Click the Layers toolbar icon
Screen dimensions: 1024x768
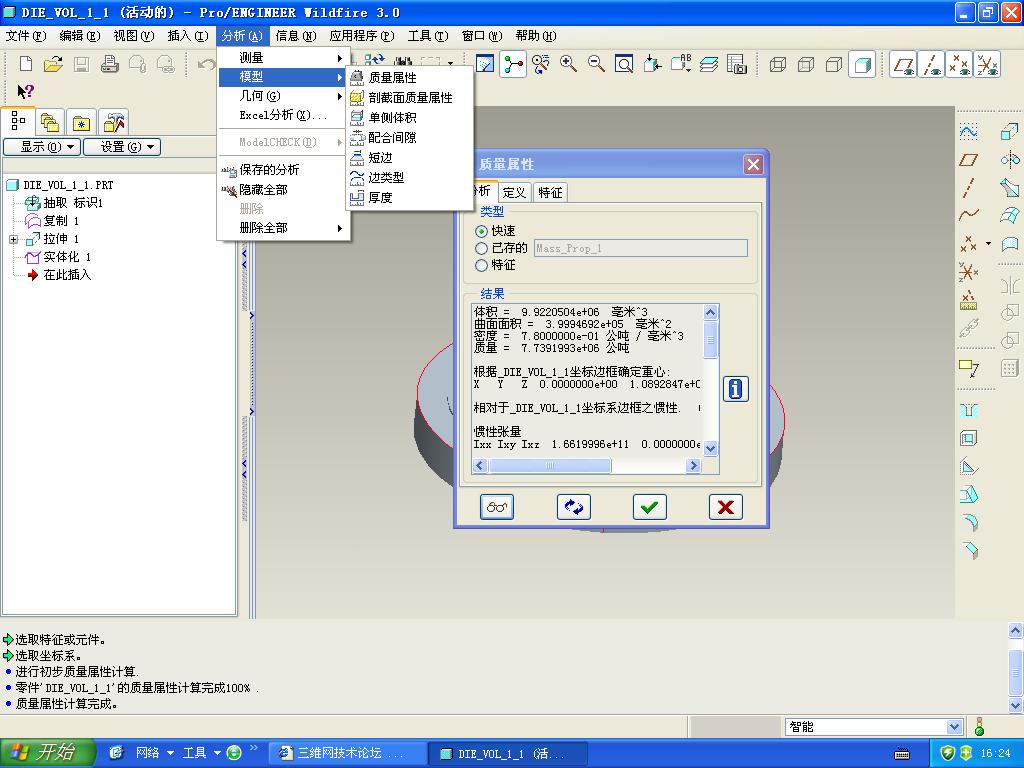pyautogui.click(x=709, y=64)
